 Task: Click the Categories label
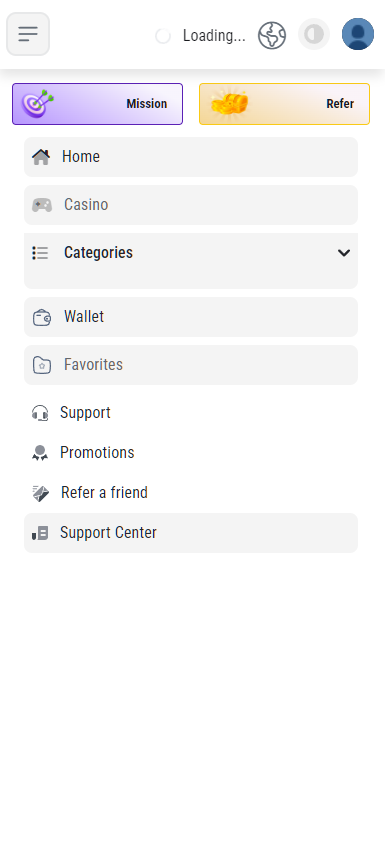click(98, 253)
